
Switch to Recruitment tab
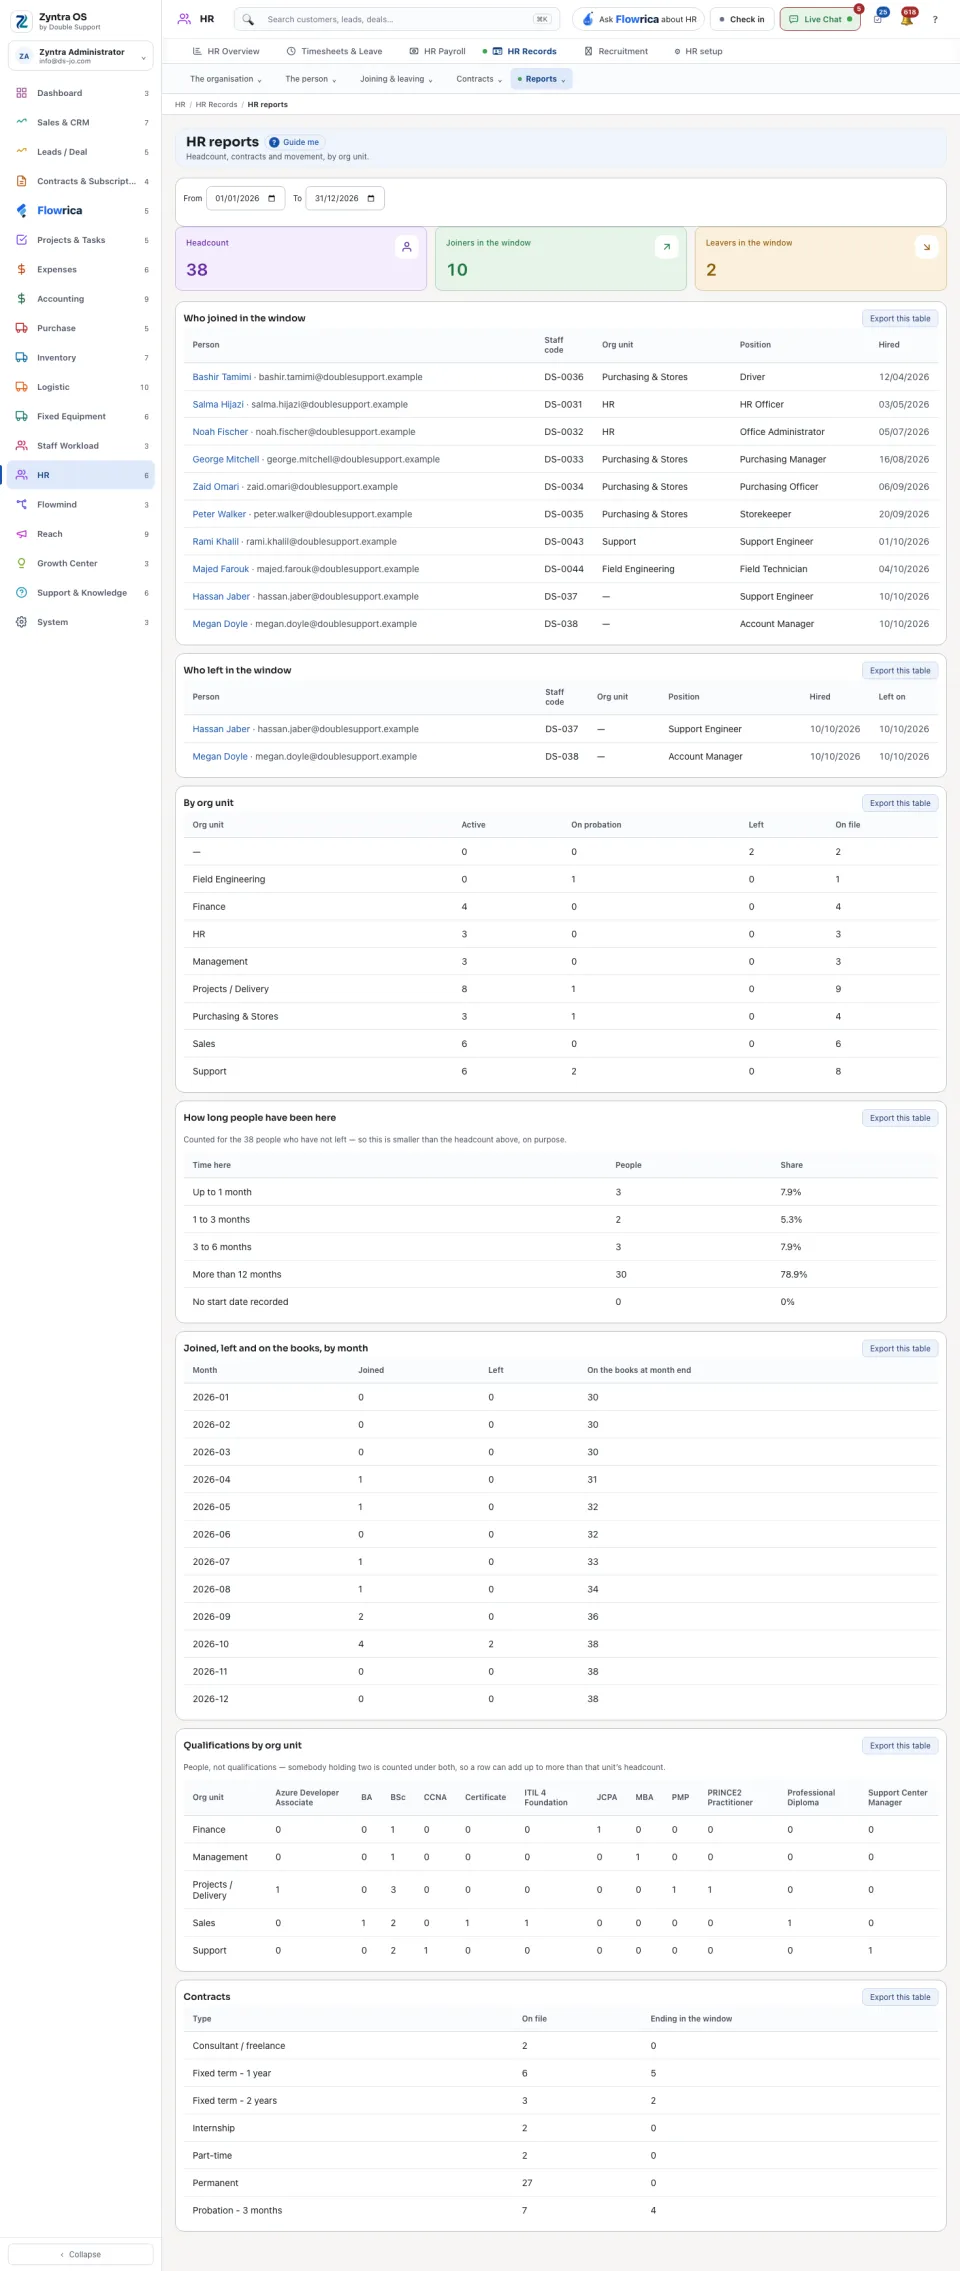pyautogui.click(x=616, y=51)
